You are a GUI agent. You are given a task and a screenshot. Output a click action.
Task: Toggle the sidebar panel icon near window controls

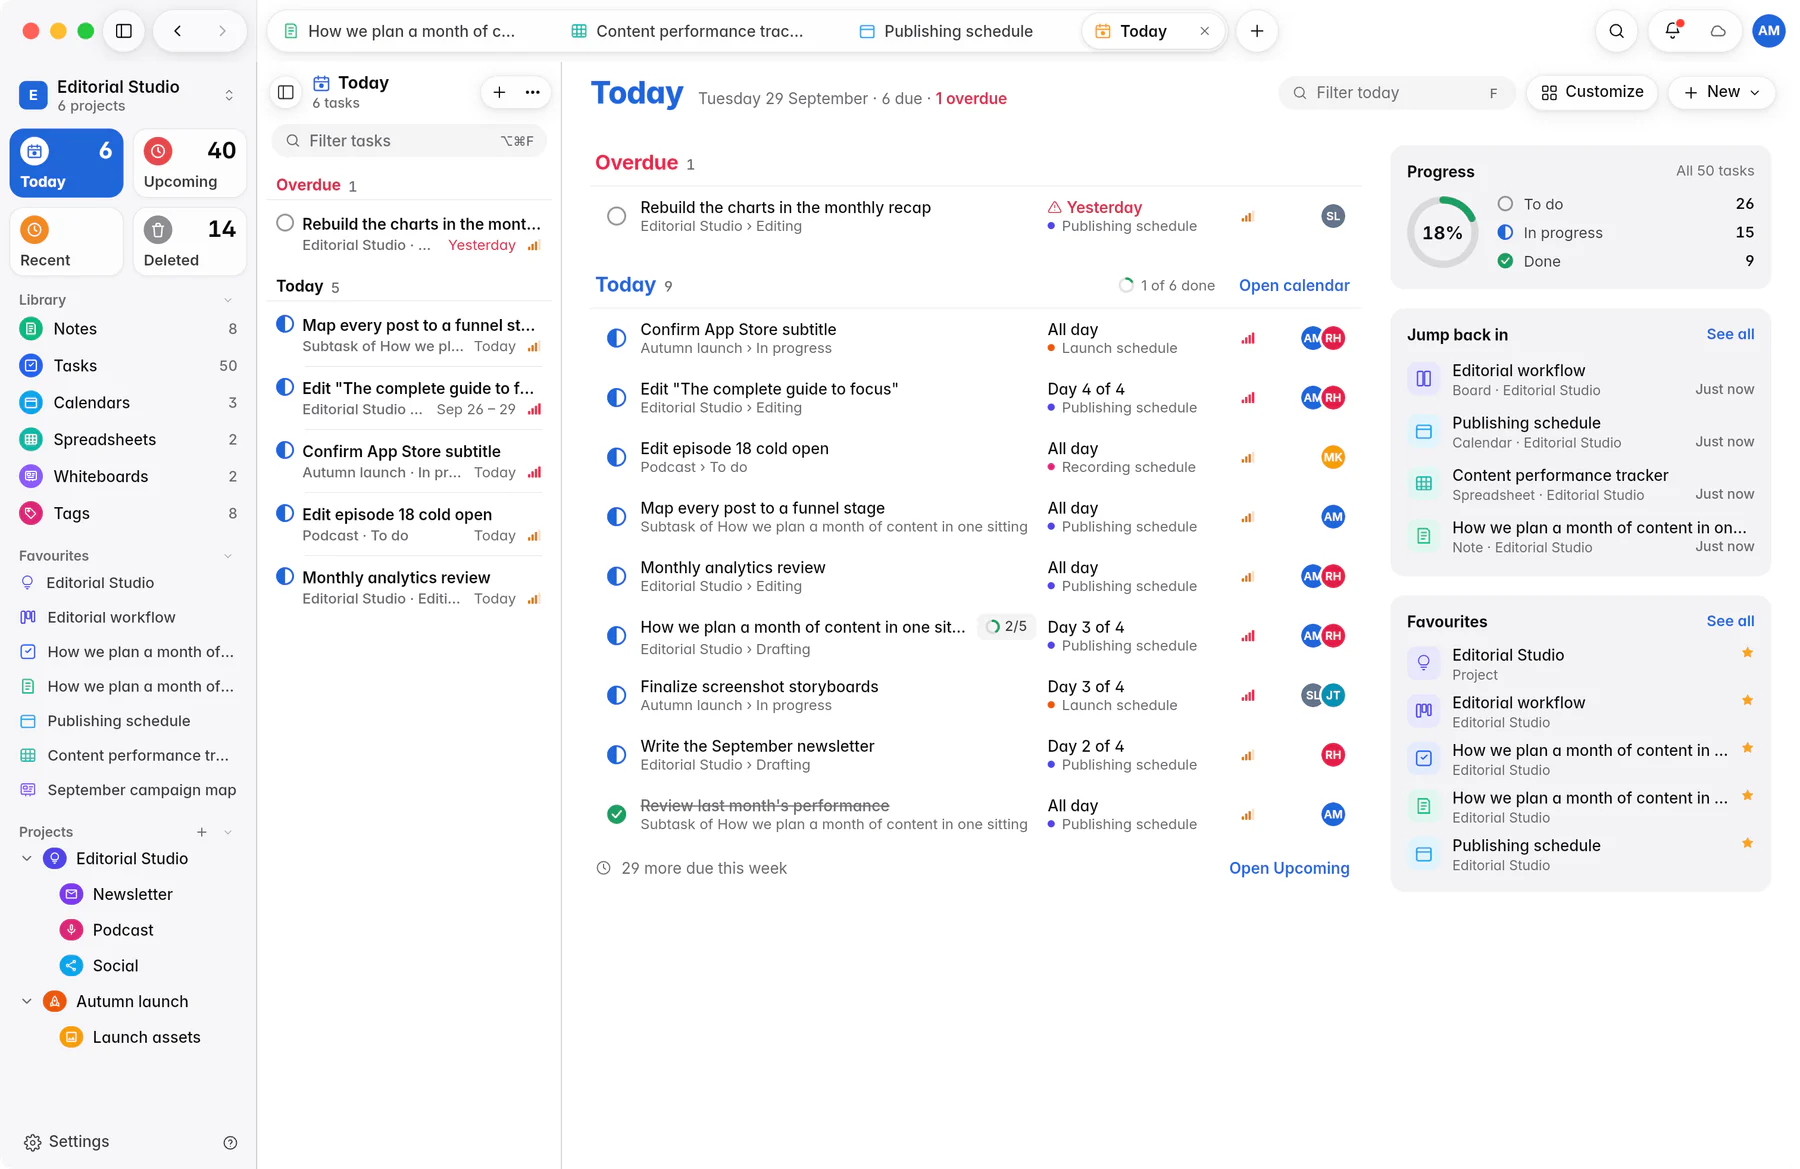[124, 31]
